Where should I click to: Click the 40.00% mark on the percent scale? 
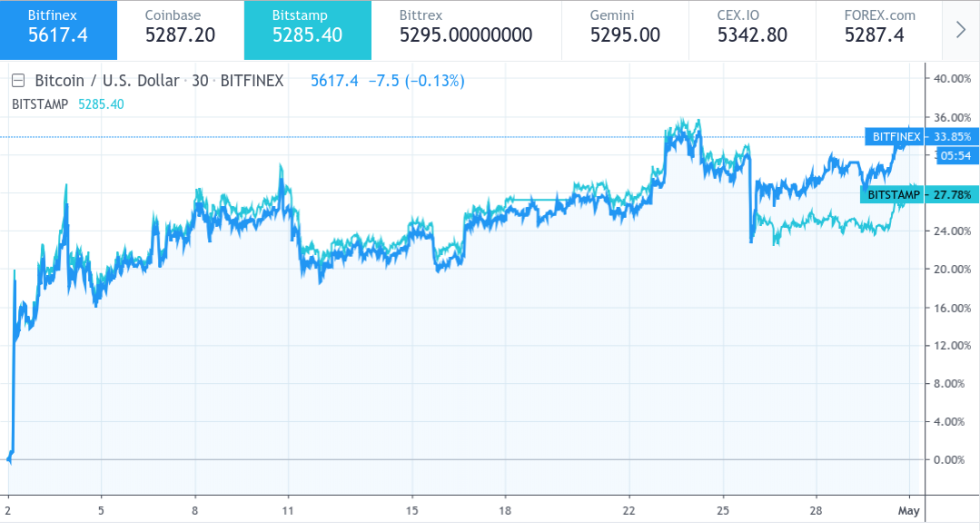(952, 78)
